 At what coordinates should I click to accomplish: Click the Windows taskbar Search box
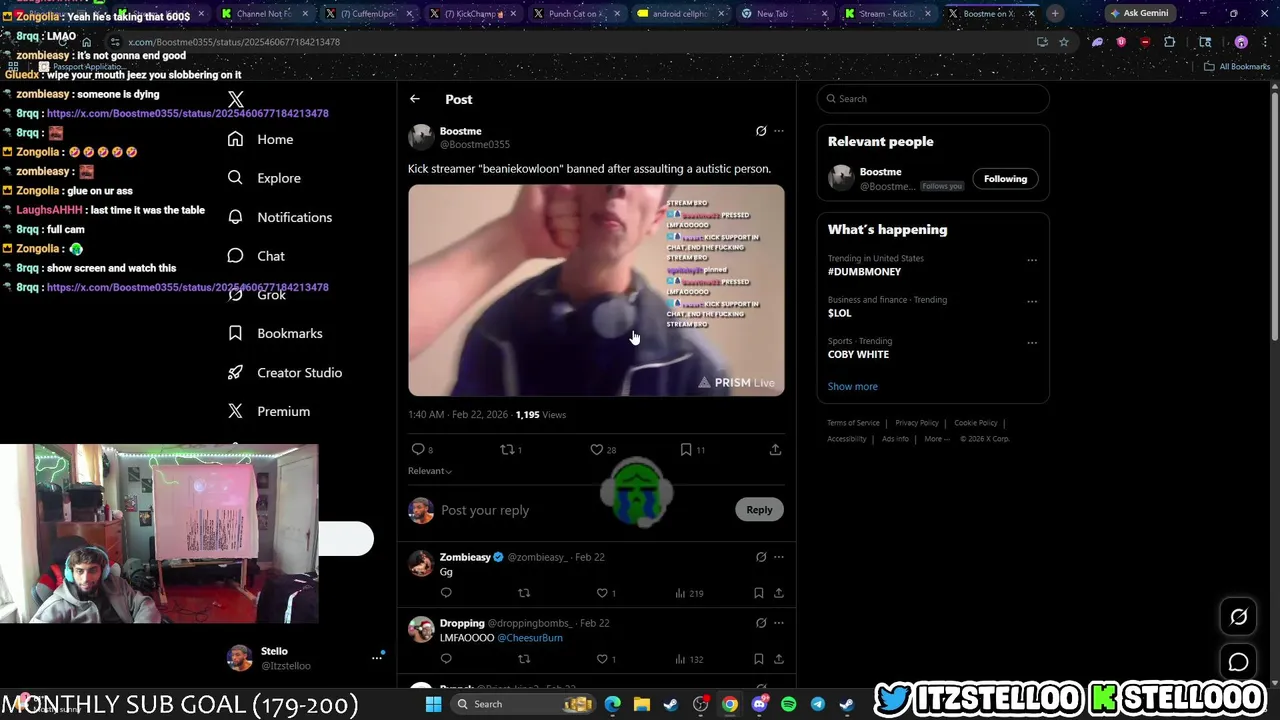tap(521, 704)
